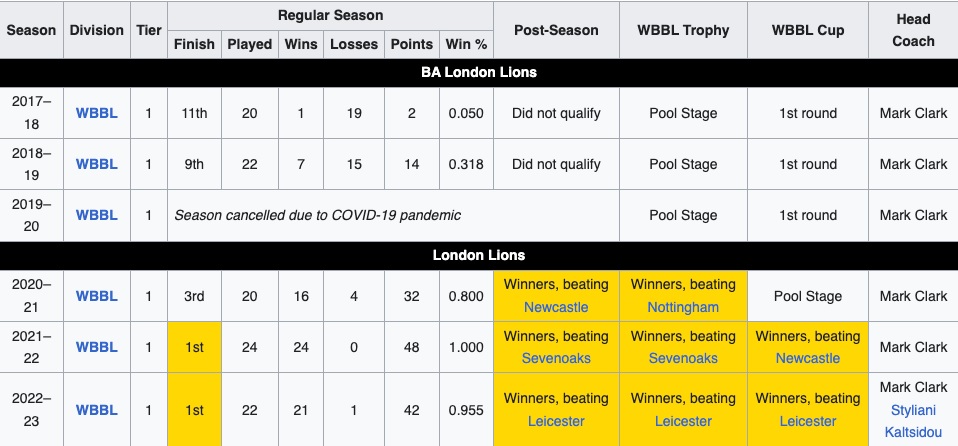
Task: Select the gold 1st finish cell for 2021–22
Action: [x=194, y=347]
